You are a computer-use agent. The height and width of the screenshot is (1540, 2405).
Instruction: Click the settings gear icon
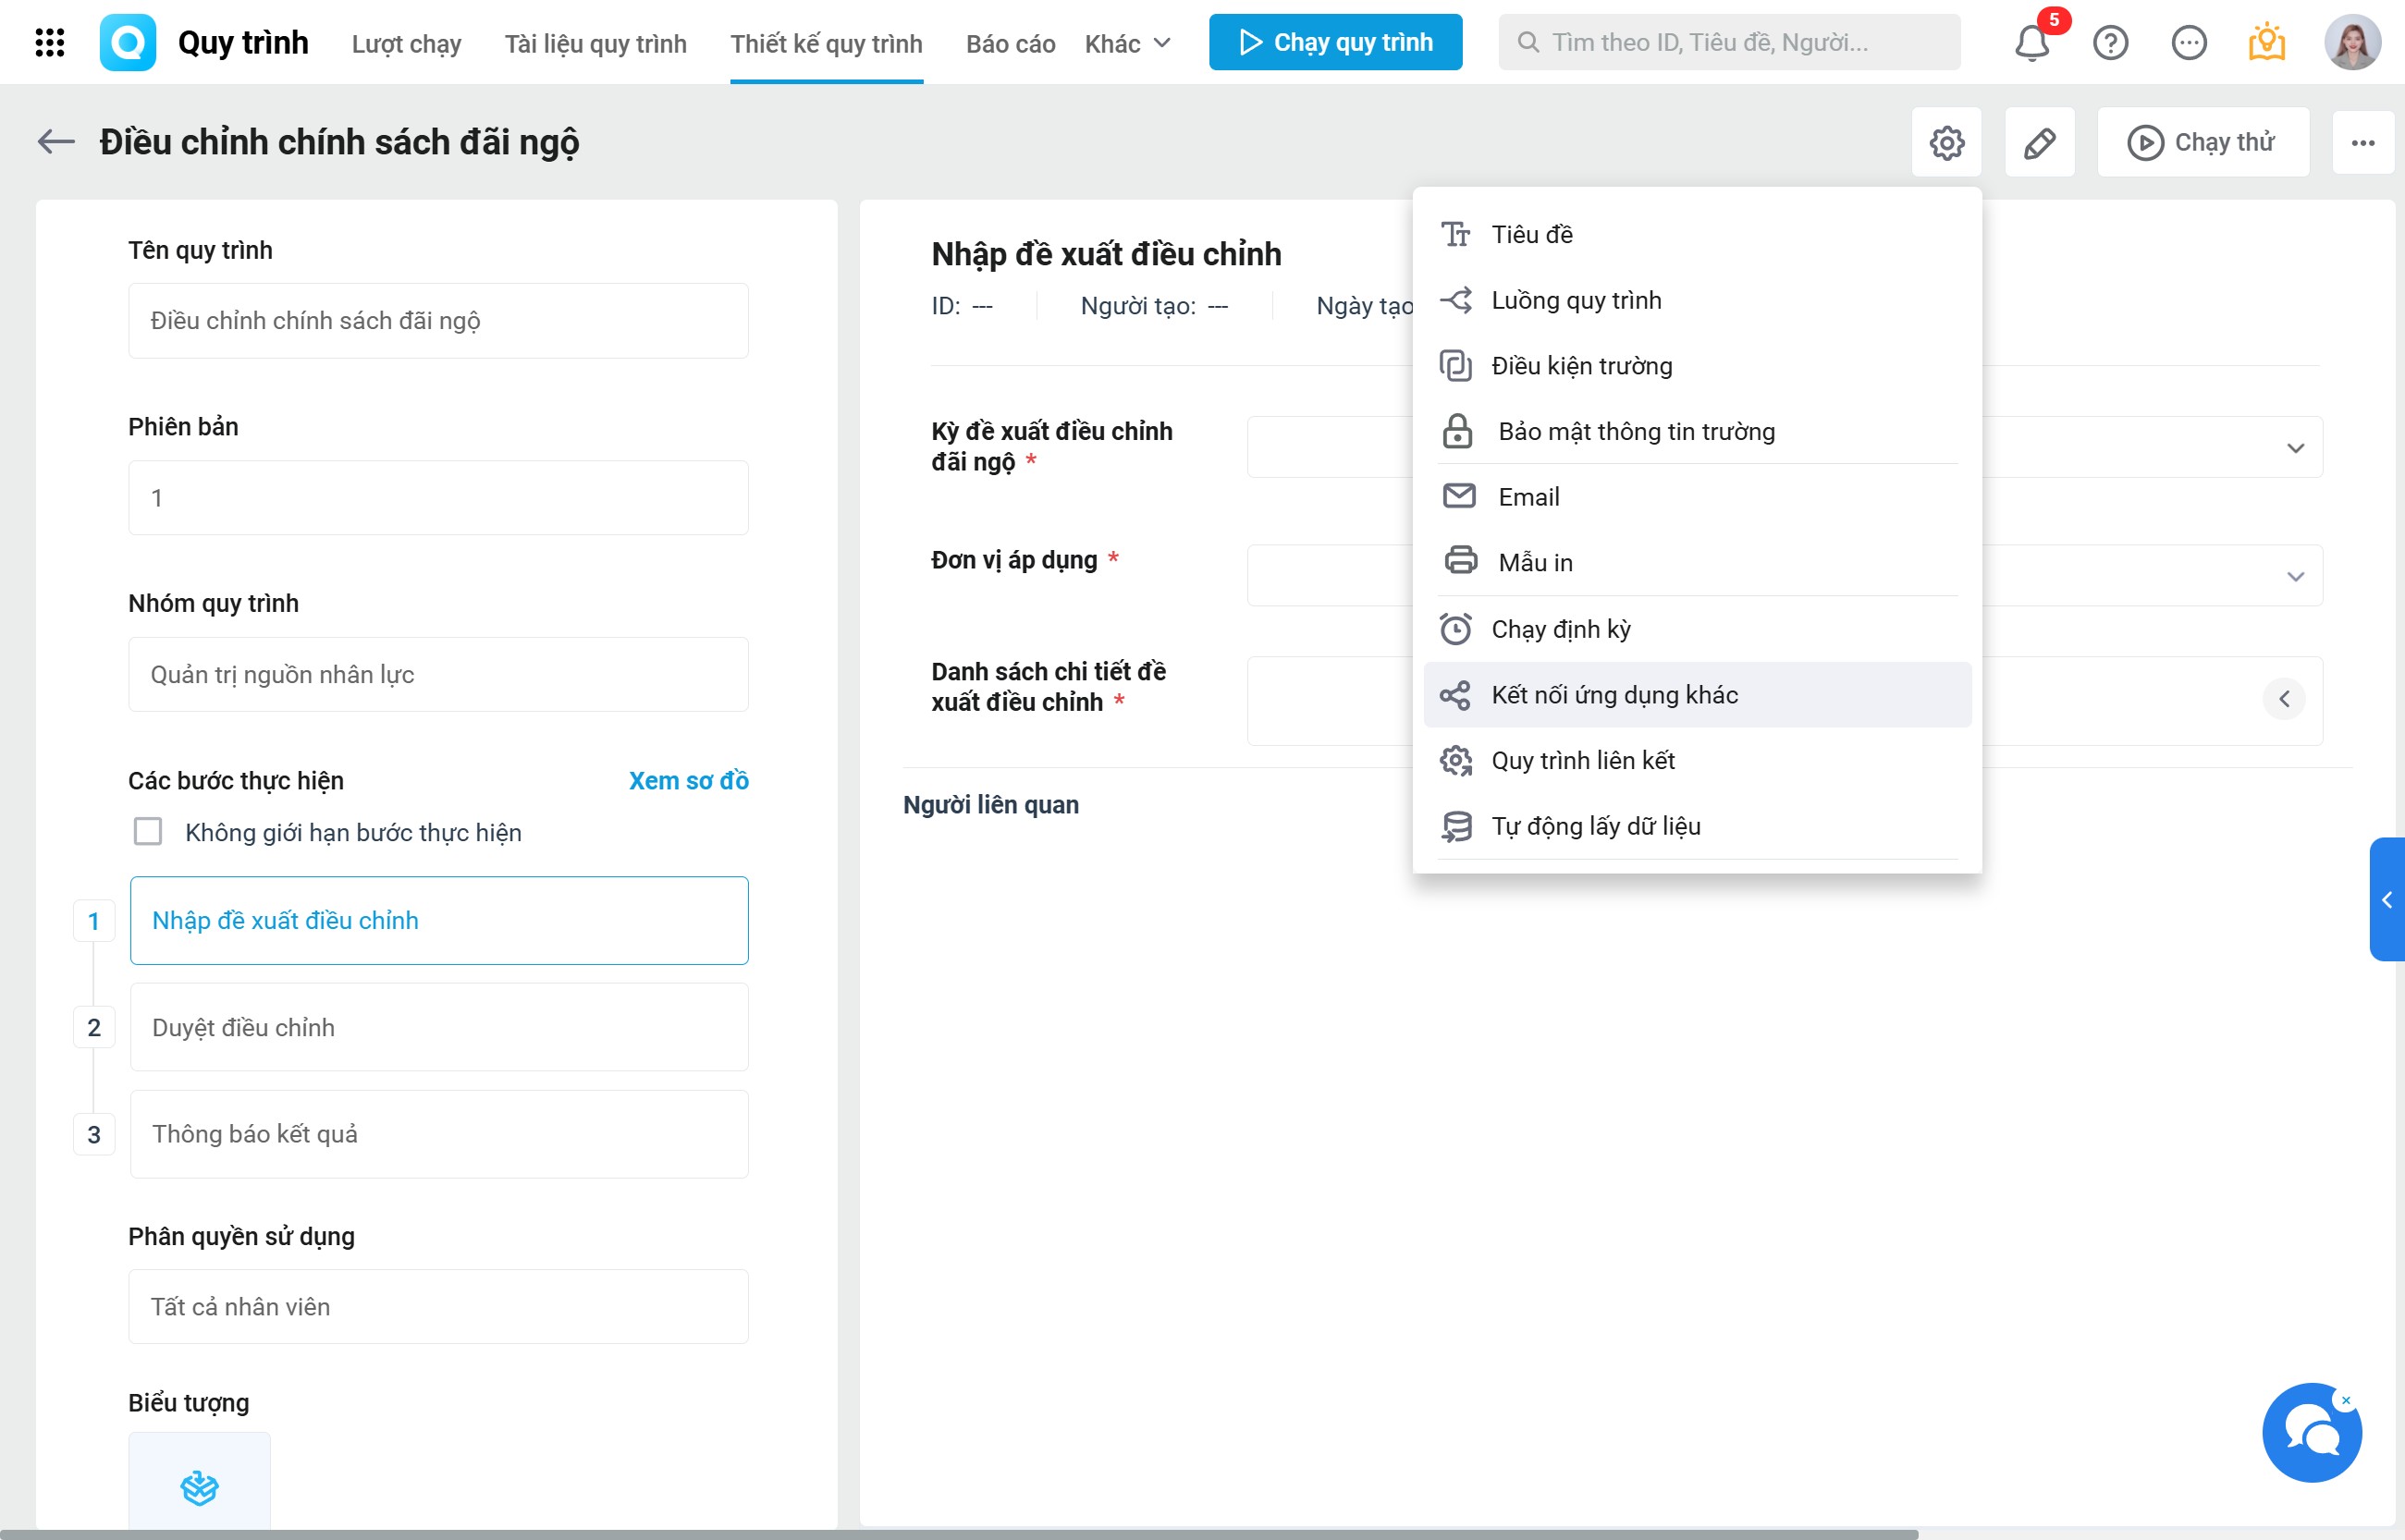pyautogui.click(x=1946, y=143)
